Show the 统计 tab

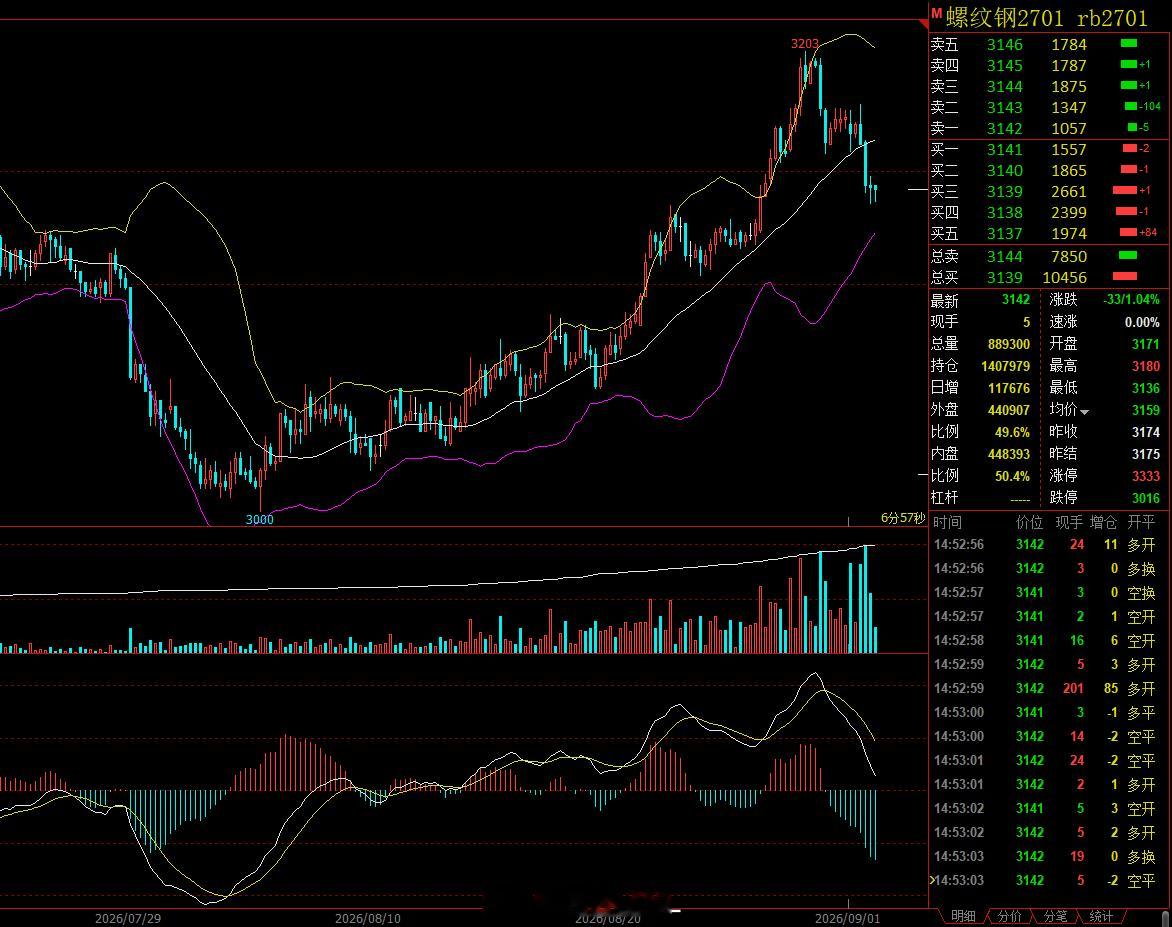[x=1101, y=916]
